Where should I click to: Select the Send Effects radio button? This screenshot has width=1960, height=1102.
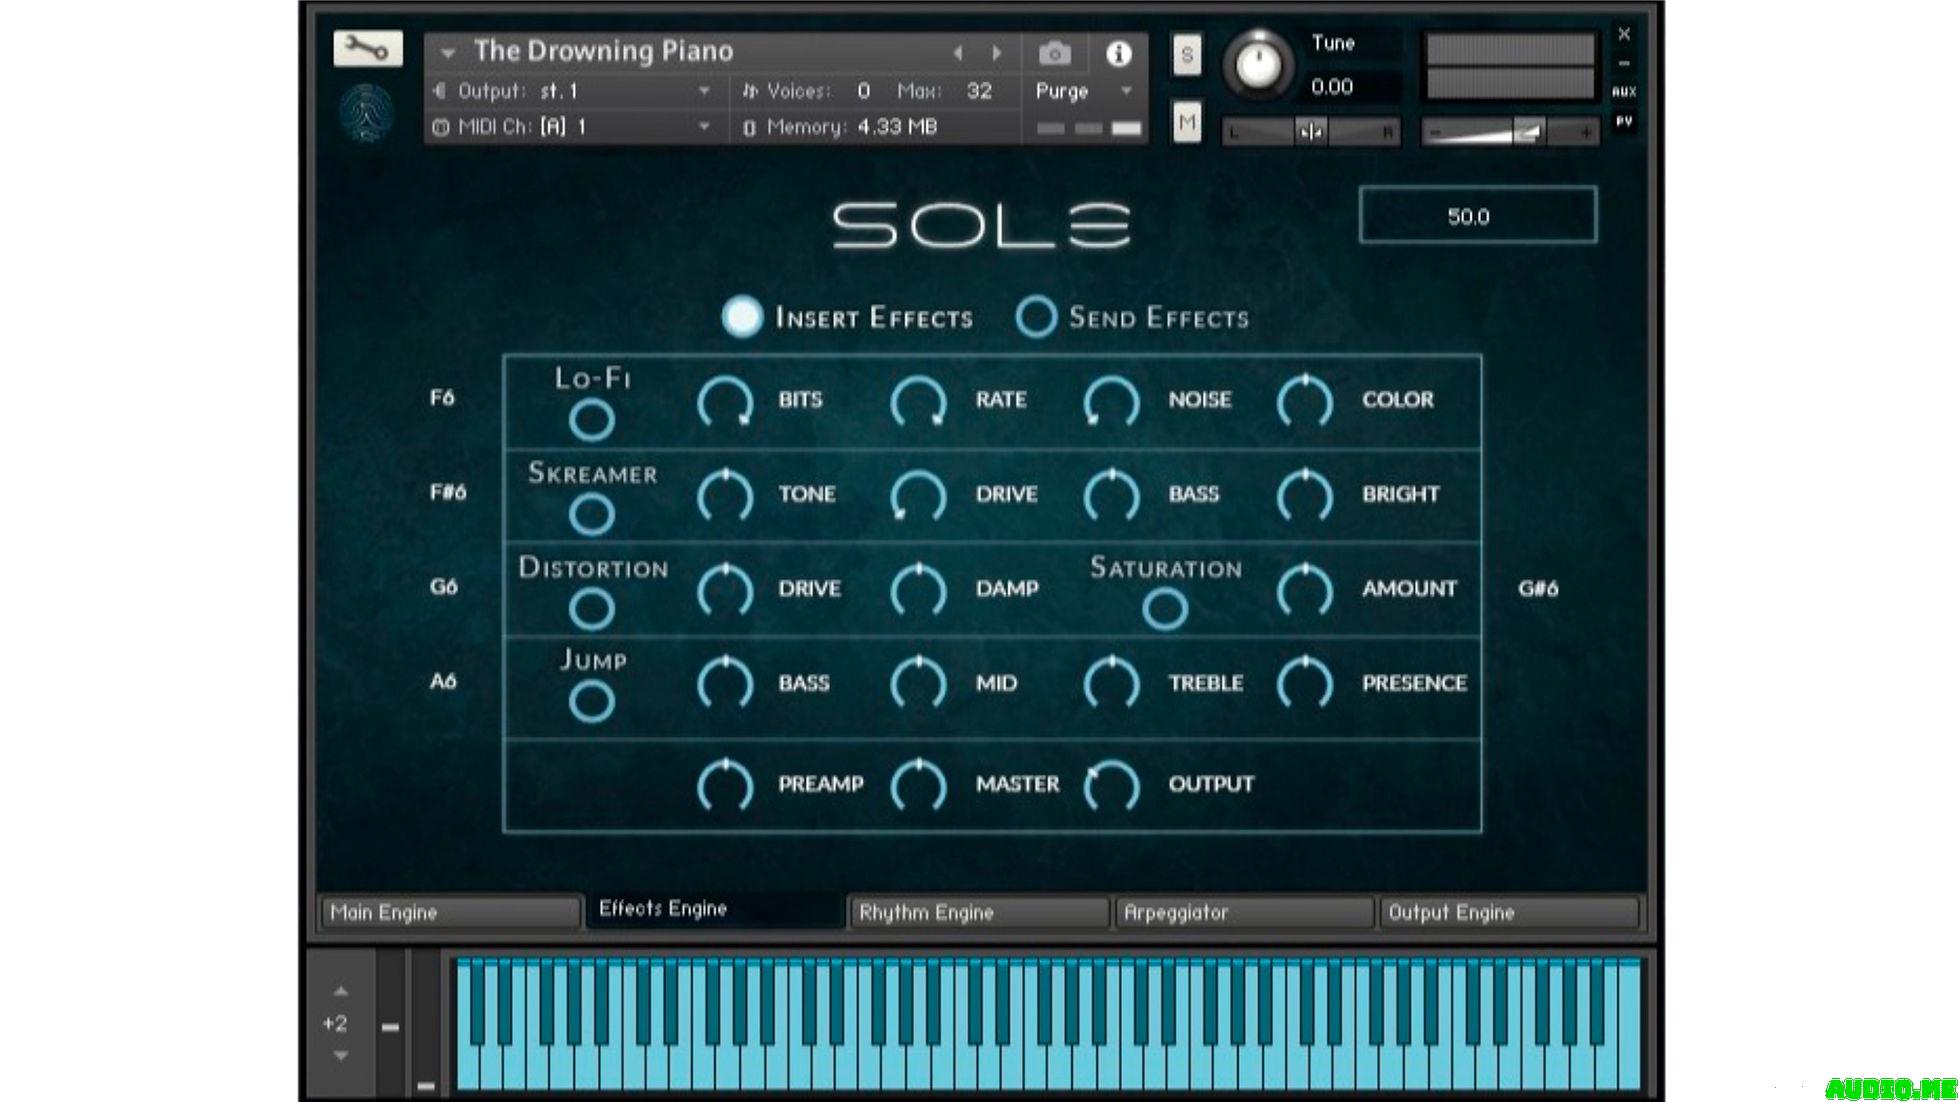click(x=1035, y=316)
